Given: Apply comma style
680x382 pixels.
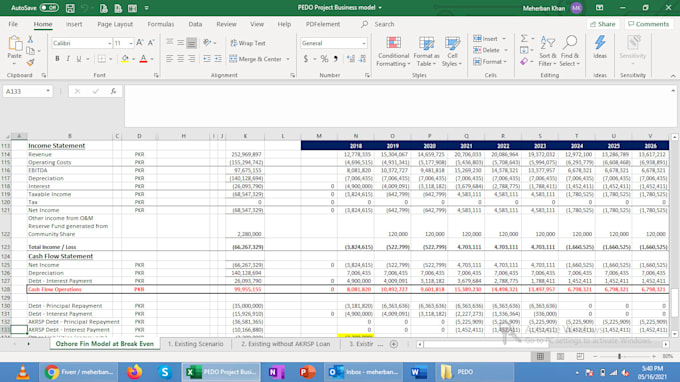Looking at the screenshot, I should [335, 59].
